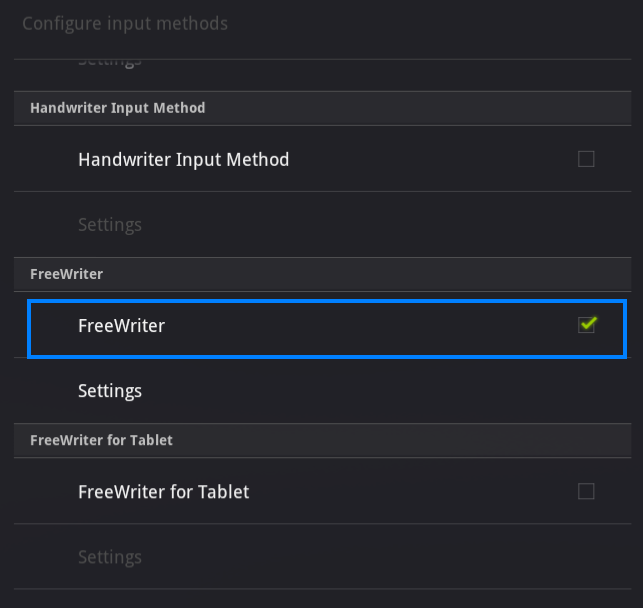This screenshot has height=608, width=643.
Task: Click the Handwriter Input Method section header
Action: [117, 108]
